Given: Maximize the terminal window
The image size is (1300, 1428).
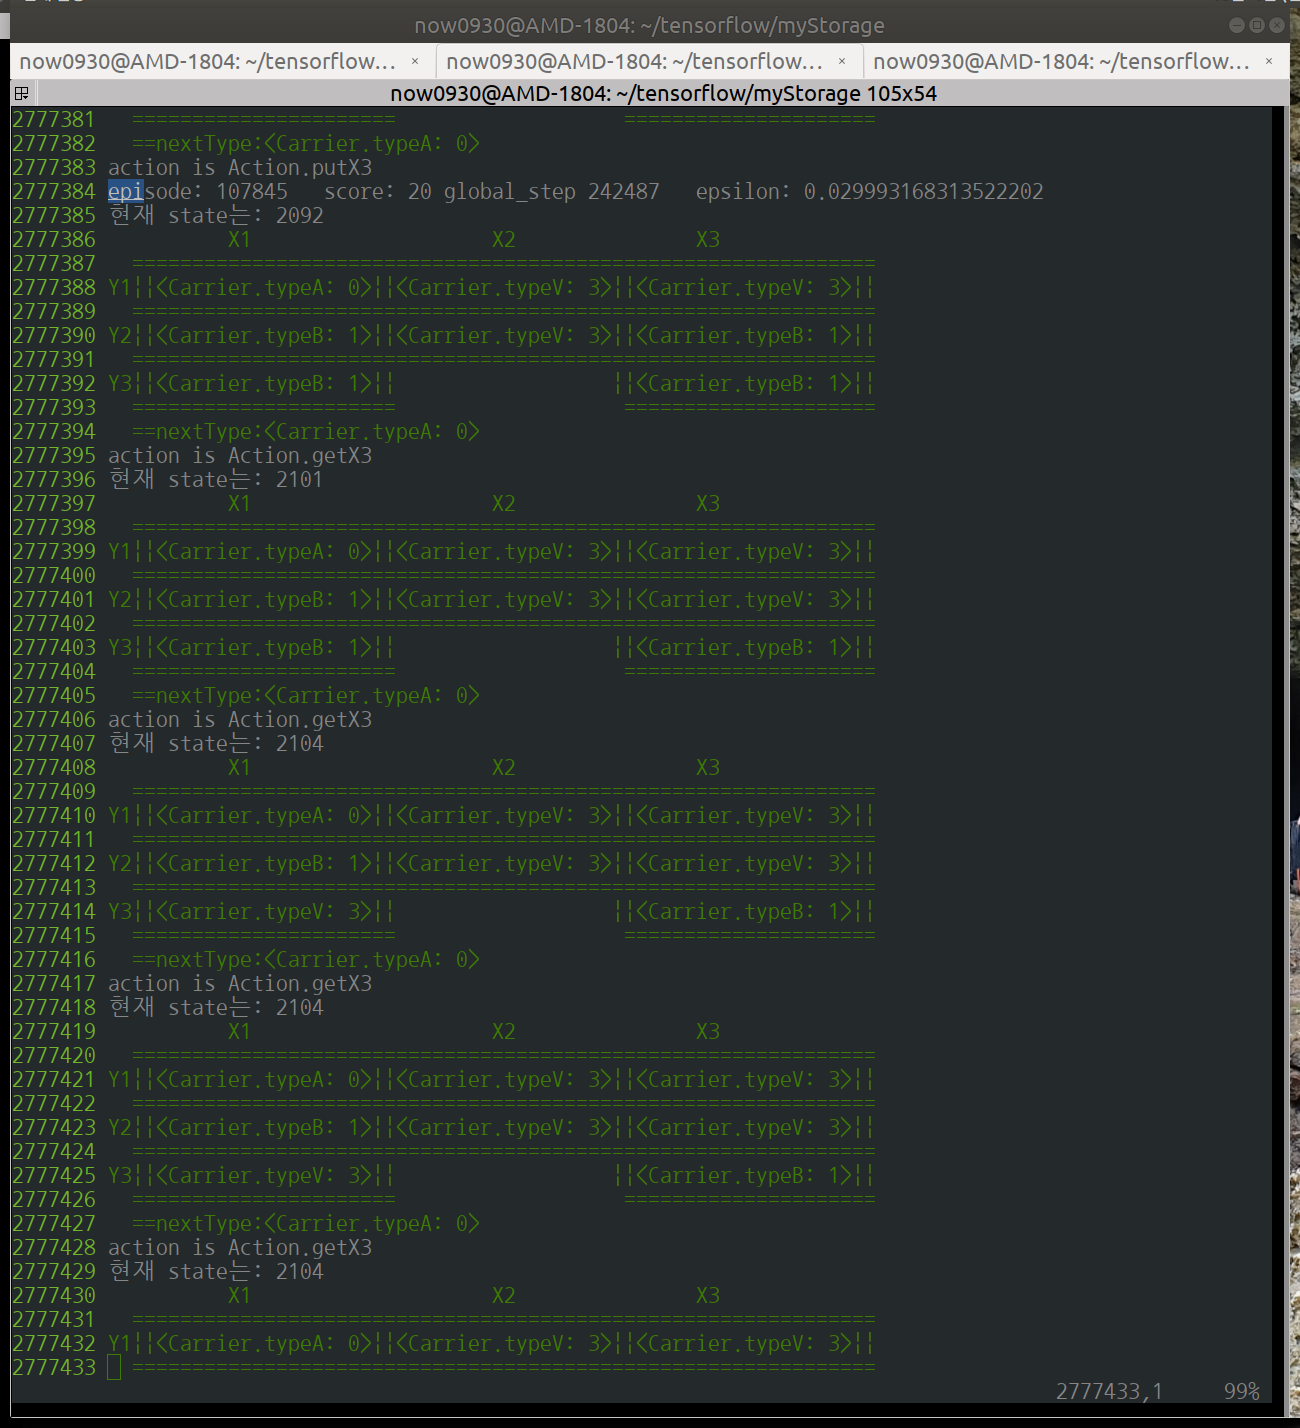Looking at the screenshot, I should [1257, 25].
